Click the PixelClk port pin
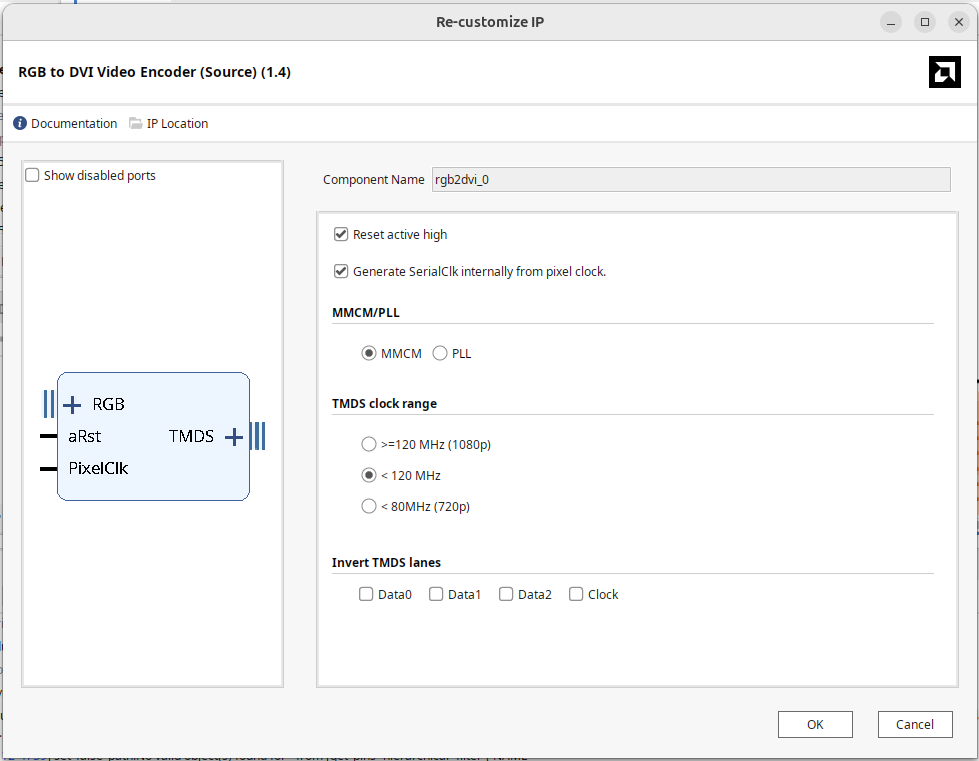The image size is (979, 761). click(48, 468)
